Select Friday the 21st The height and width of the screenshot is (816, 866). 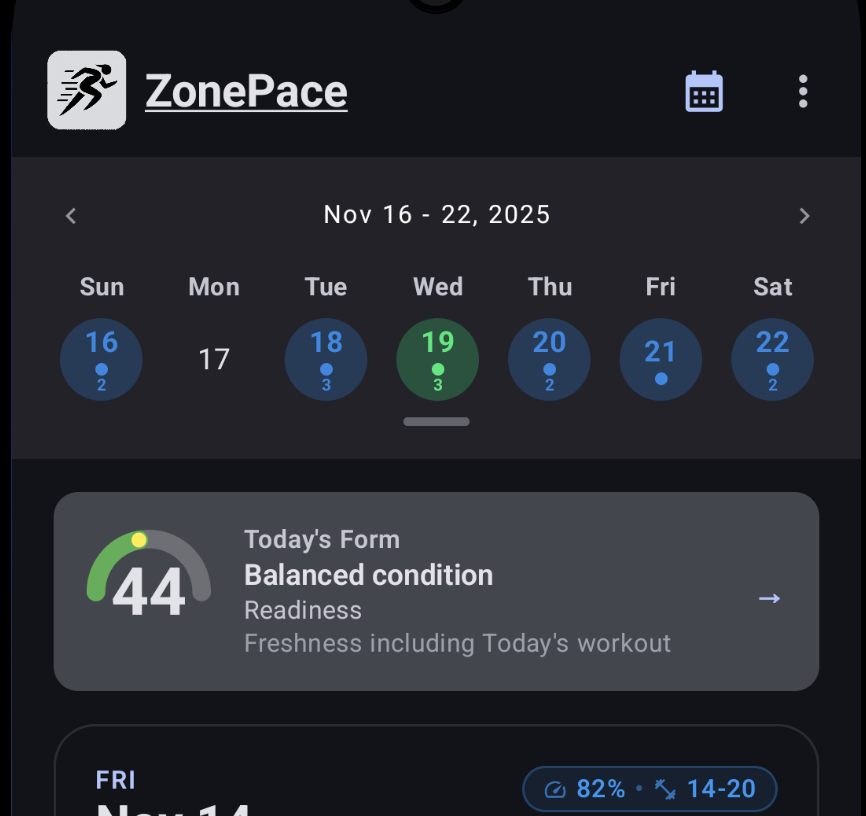click(661, 359)
